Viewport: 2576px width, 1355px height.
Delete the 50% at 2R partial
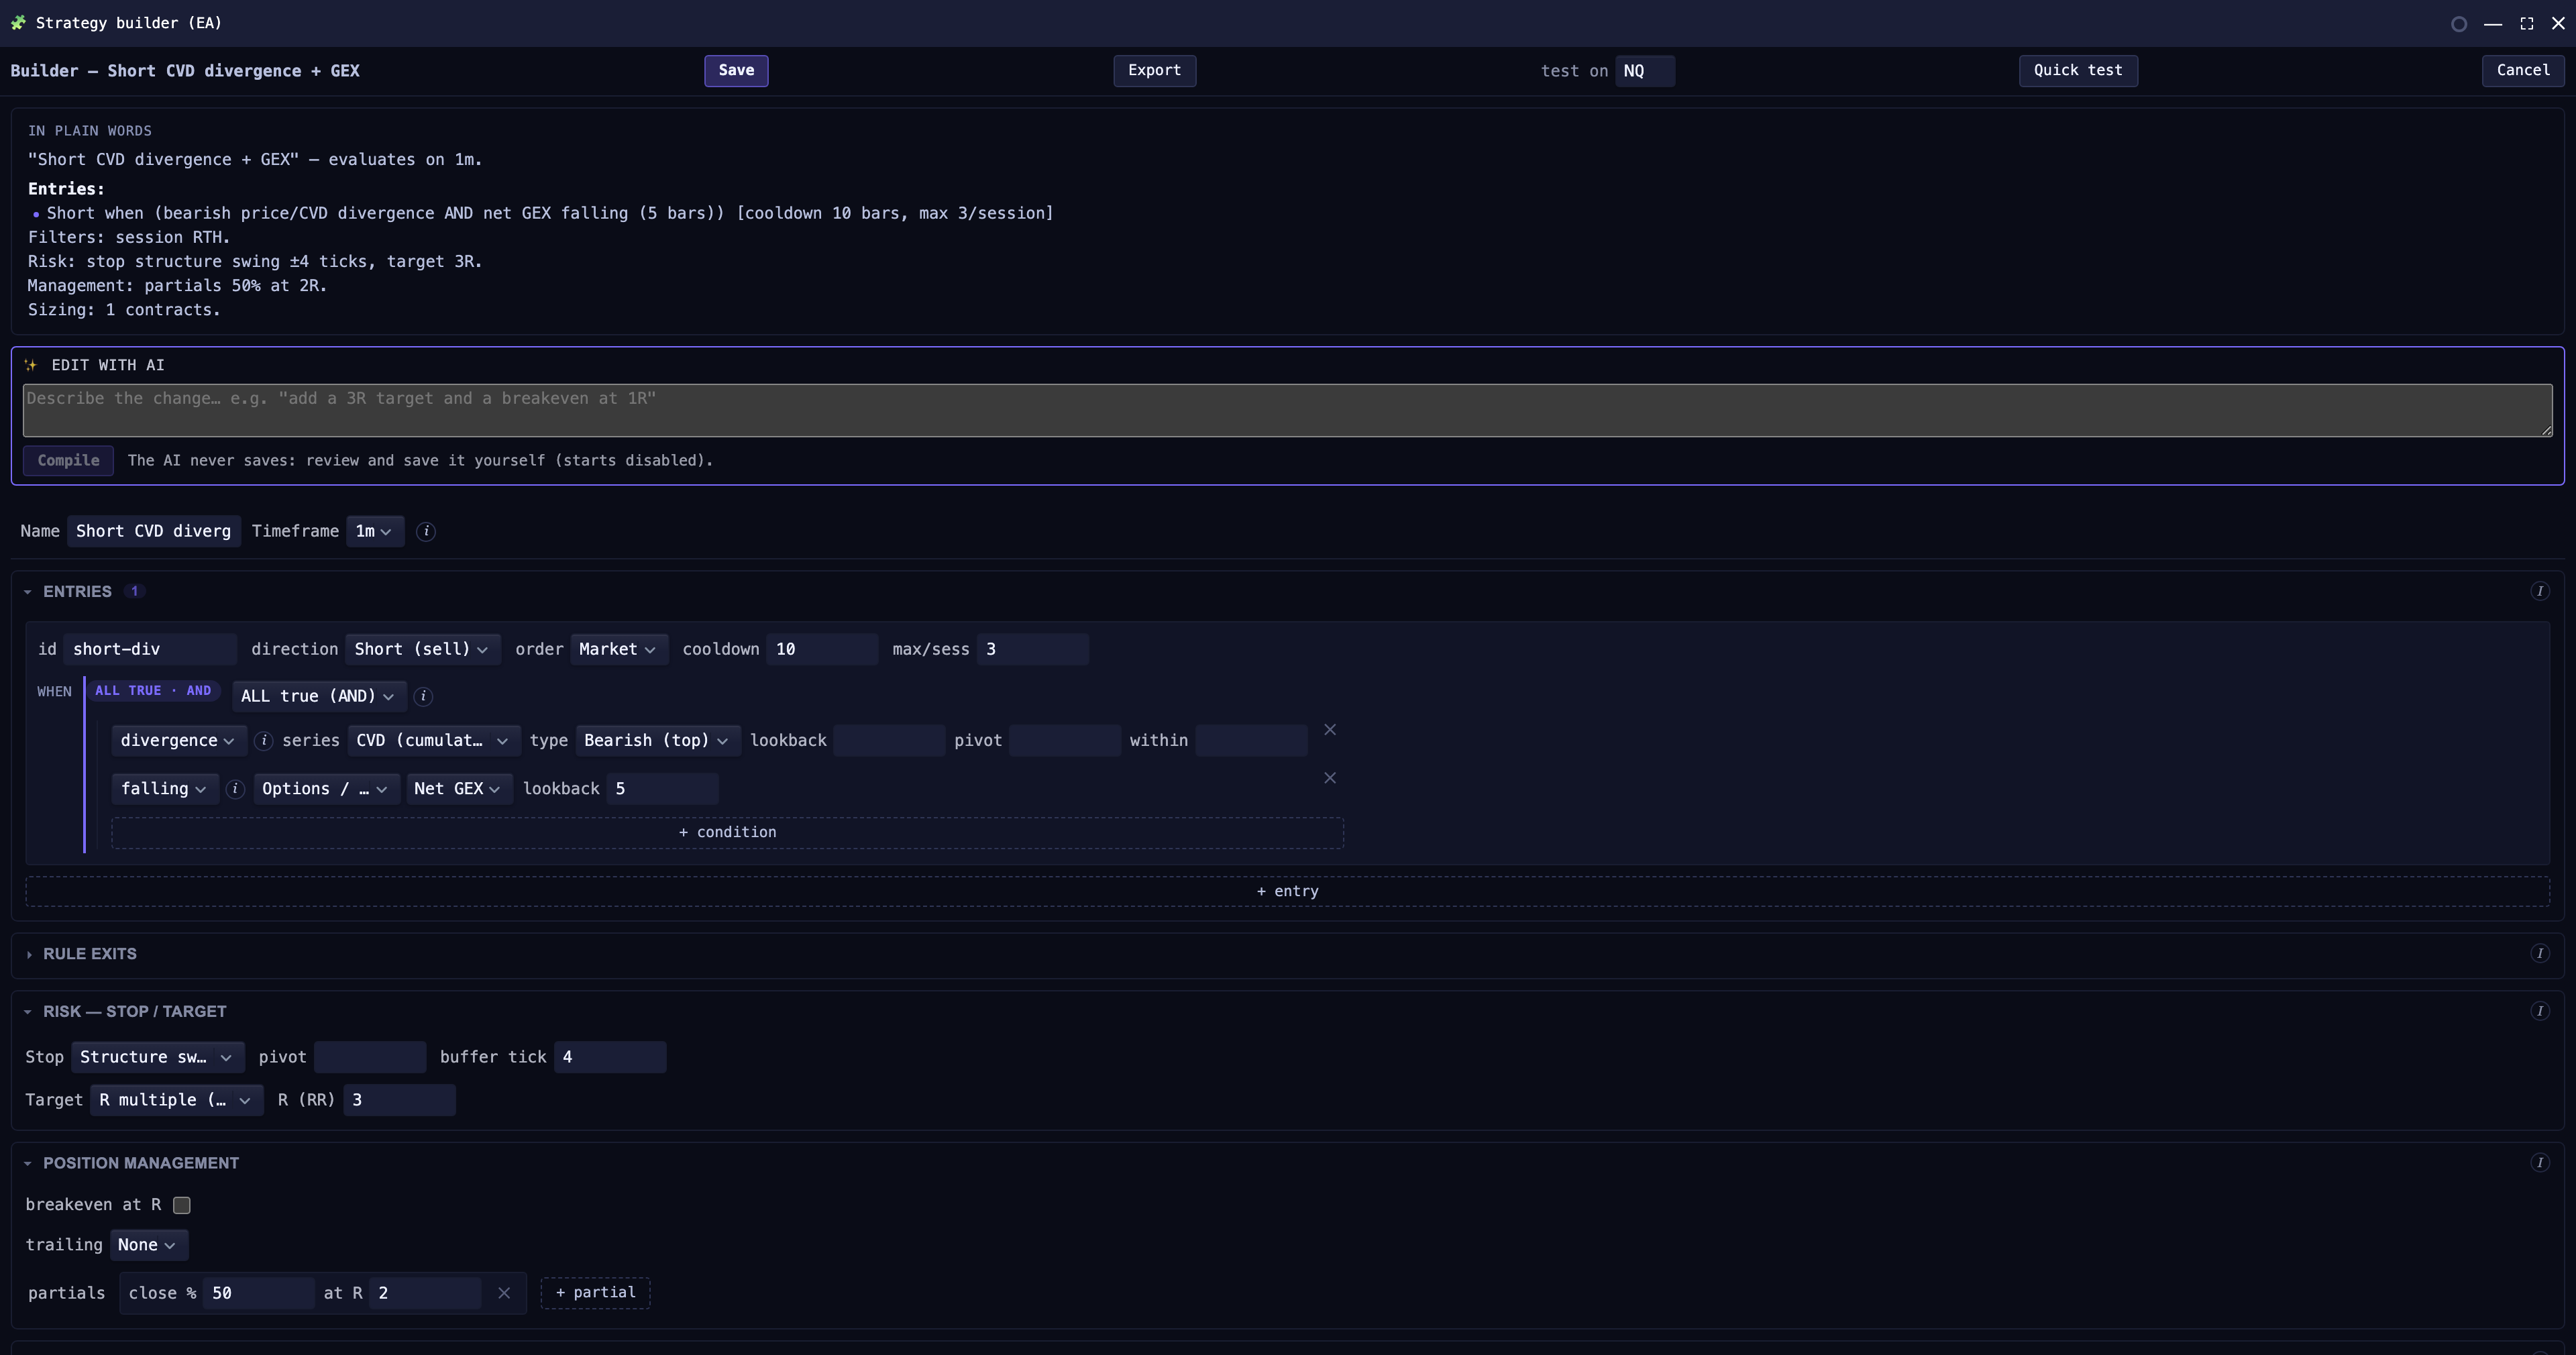click(504, 1294)
